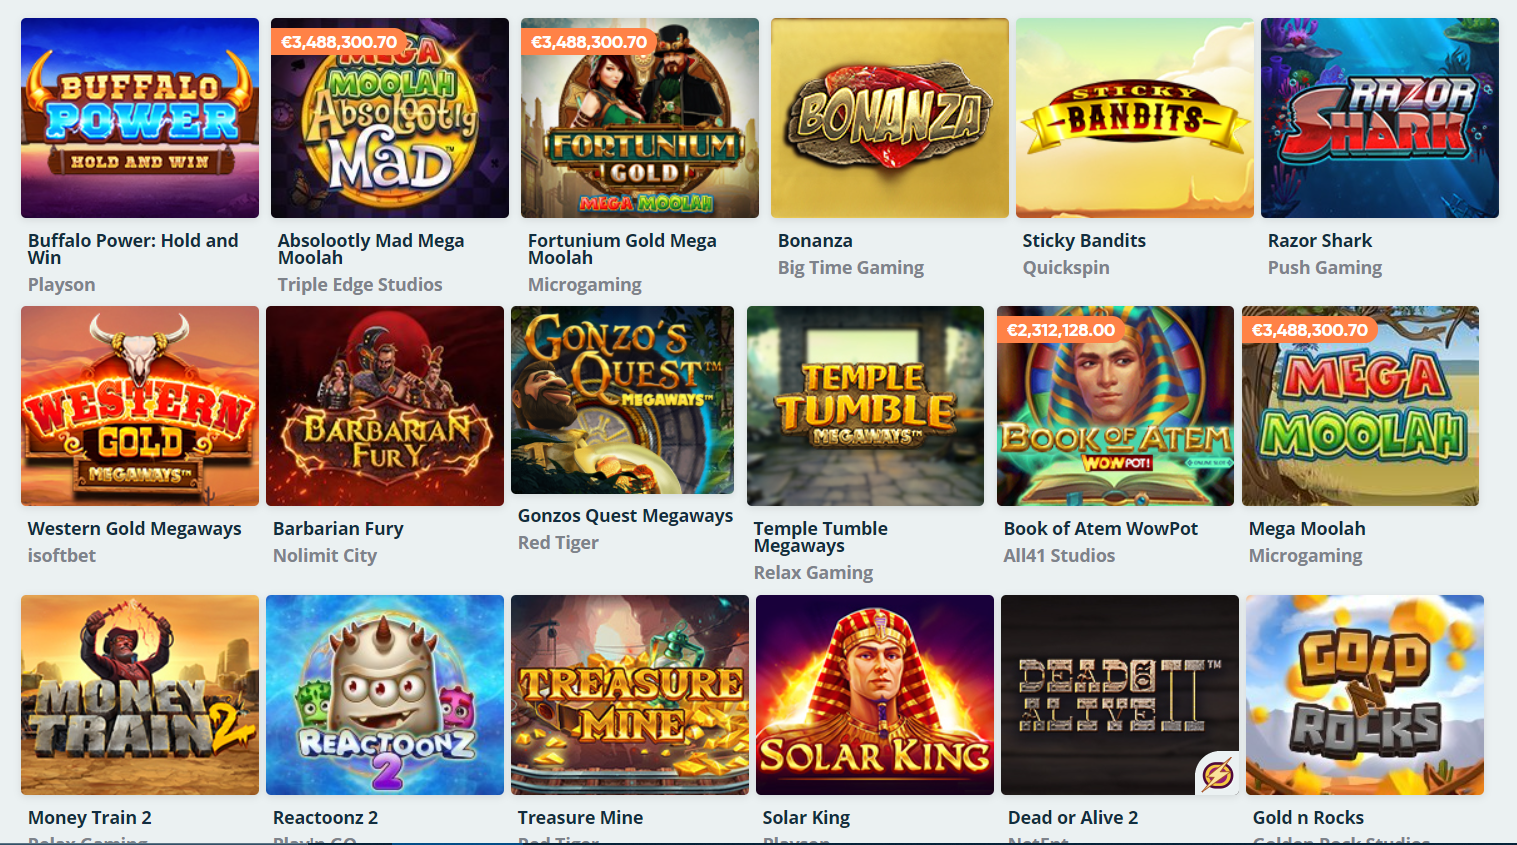The width and height of the screenshot is (1517, 845).
Task: Click the €2,312,128.00 jackpot badge on Book of Atem
Action: 1061,330
